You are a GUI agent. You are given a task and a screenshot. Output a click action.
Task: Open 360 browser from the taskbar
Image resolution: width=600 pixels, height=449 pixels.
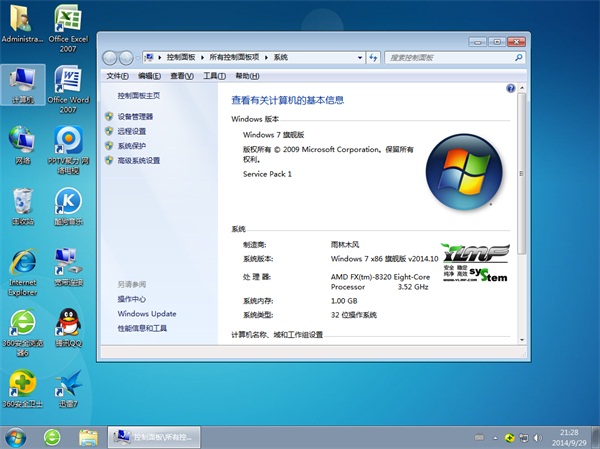click(52, 437)
